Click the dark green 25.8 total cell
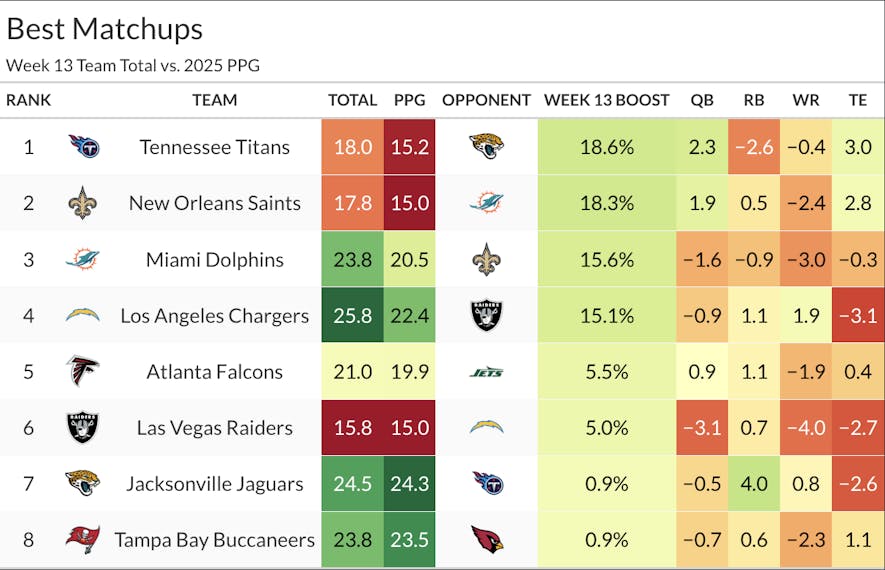Screen dimensions: 885x570 coord(352,316)
